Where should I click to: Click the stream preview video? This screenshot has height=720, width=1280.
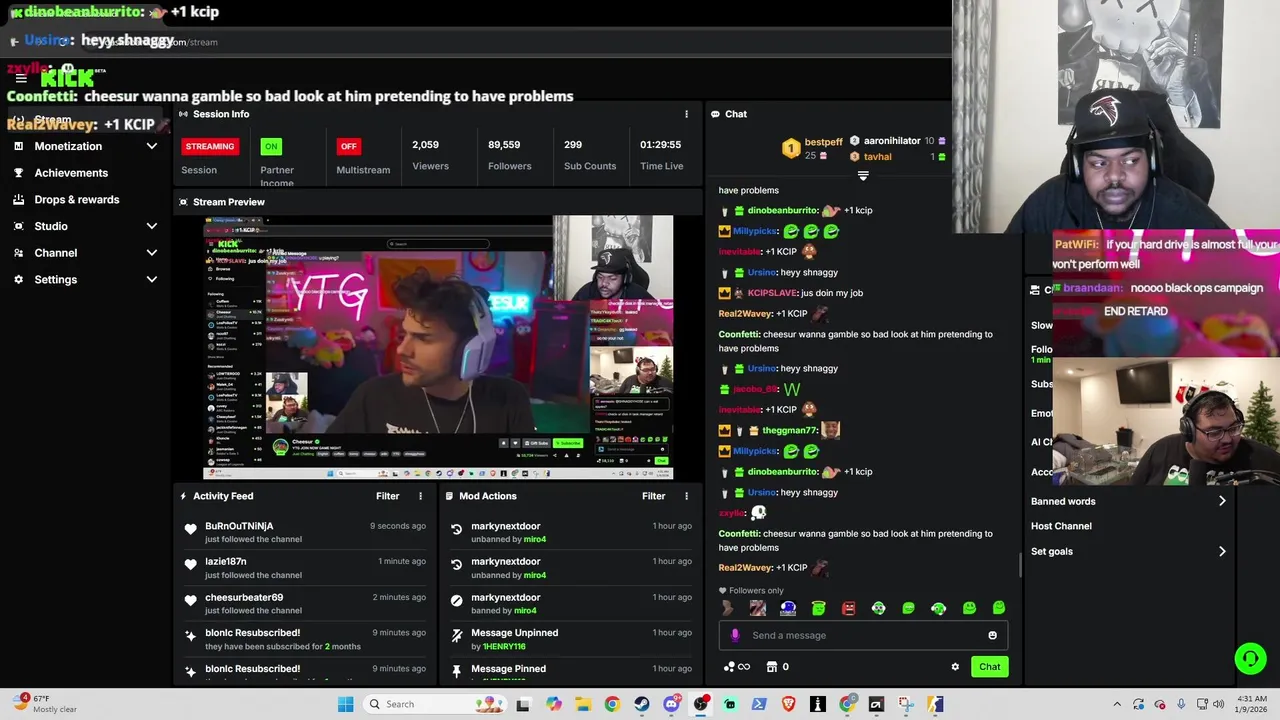pyautogui.click(x=438, y=348)
